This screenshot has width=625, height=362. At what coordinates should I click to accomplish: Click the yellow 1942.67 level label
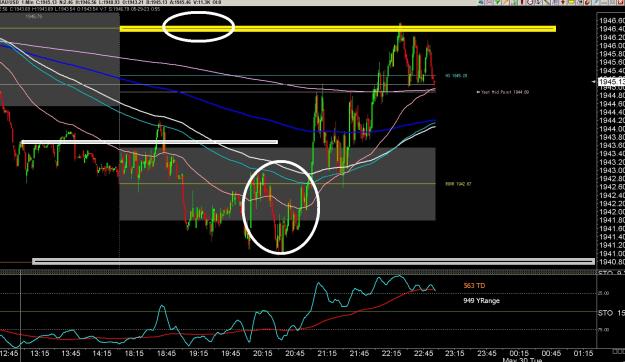click(458, 184)
